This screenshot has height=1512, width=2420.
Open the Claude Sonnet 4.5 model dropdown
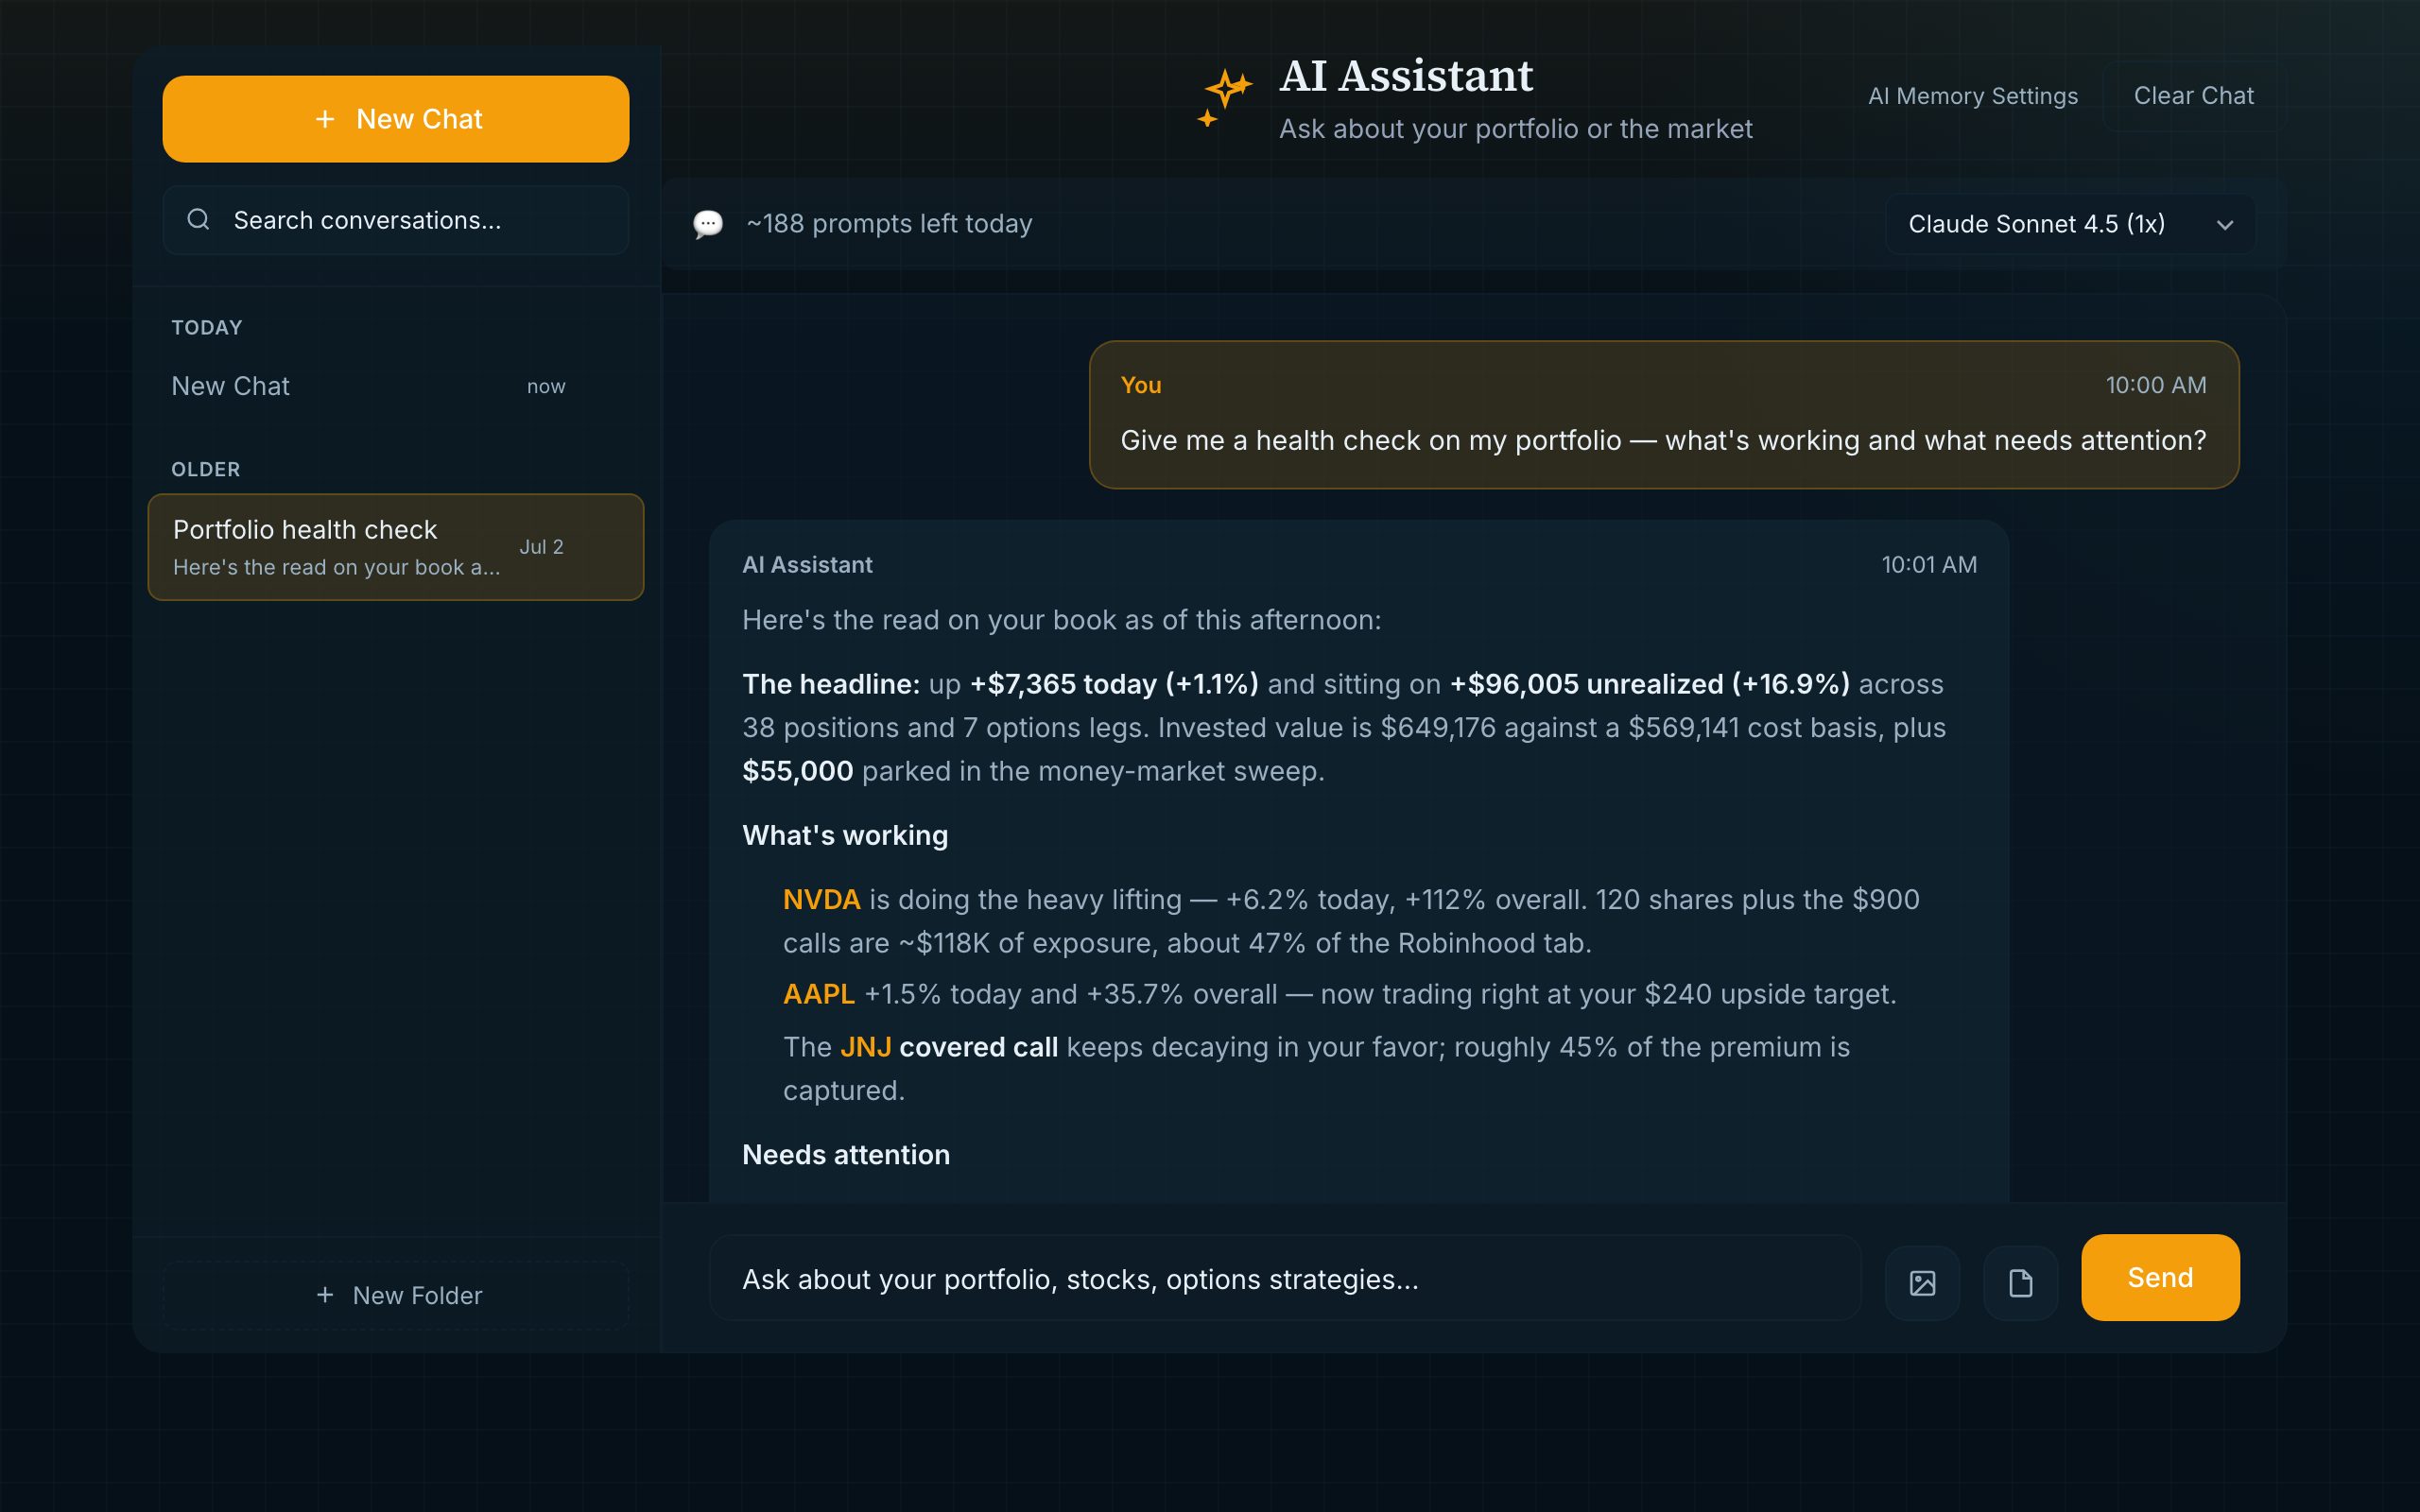click(x=2069, y=224)
